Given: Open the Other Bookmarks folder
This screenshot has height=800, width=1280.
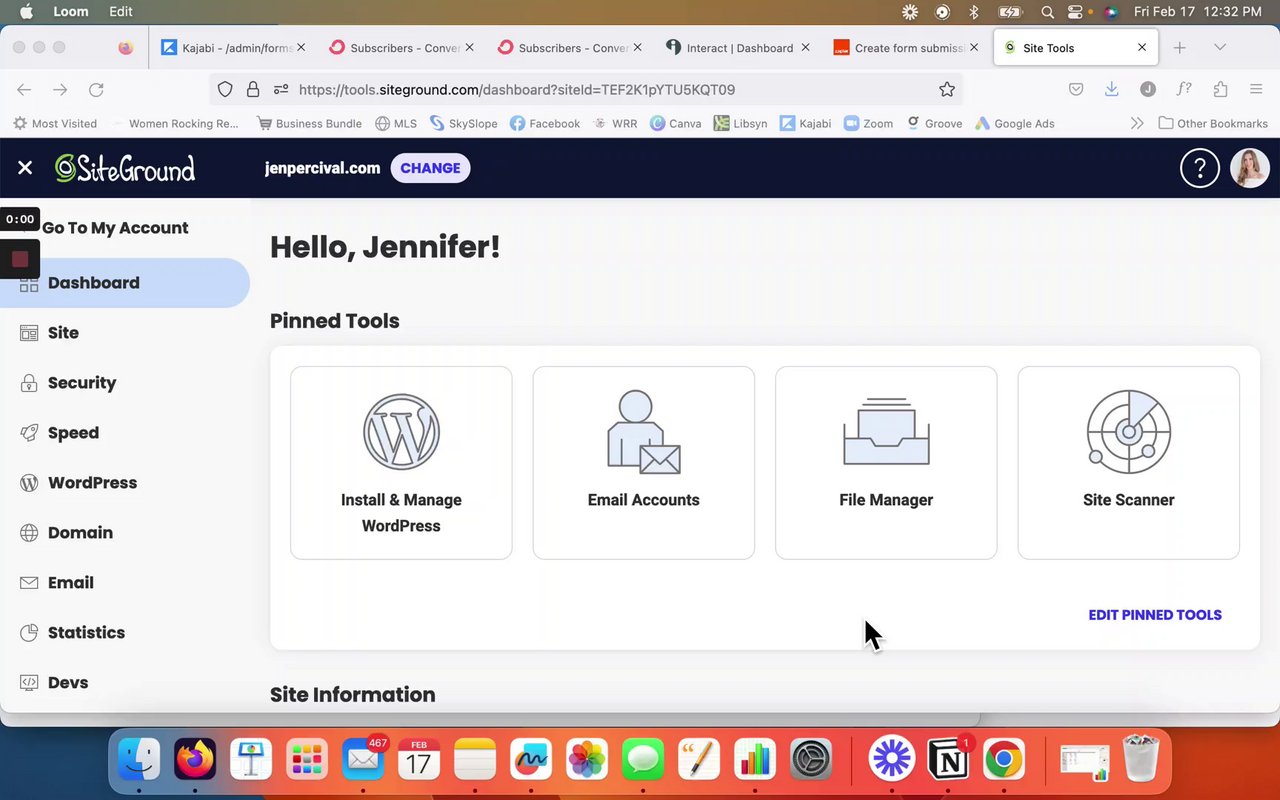Looking at the screenshot, I should 1213,124.
